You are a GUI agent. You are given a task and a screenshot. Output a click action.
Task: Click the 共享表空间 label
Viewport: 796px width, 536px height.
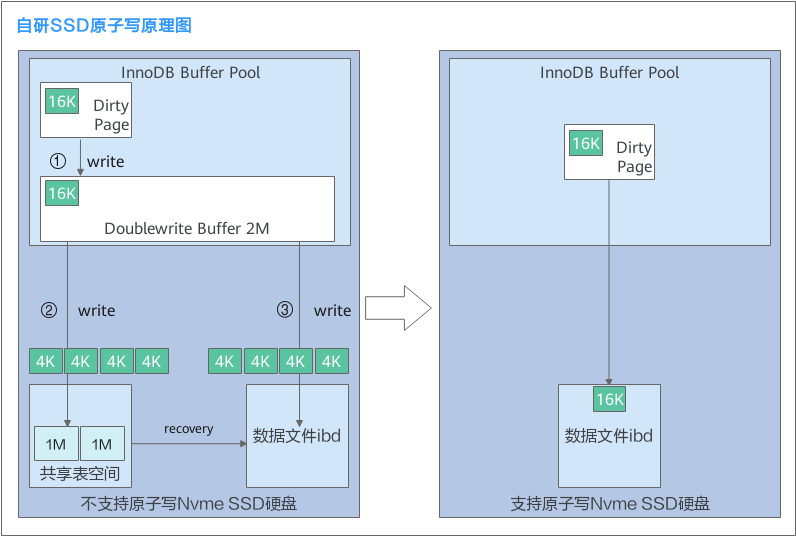pos(80,474)
